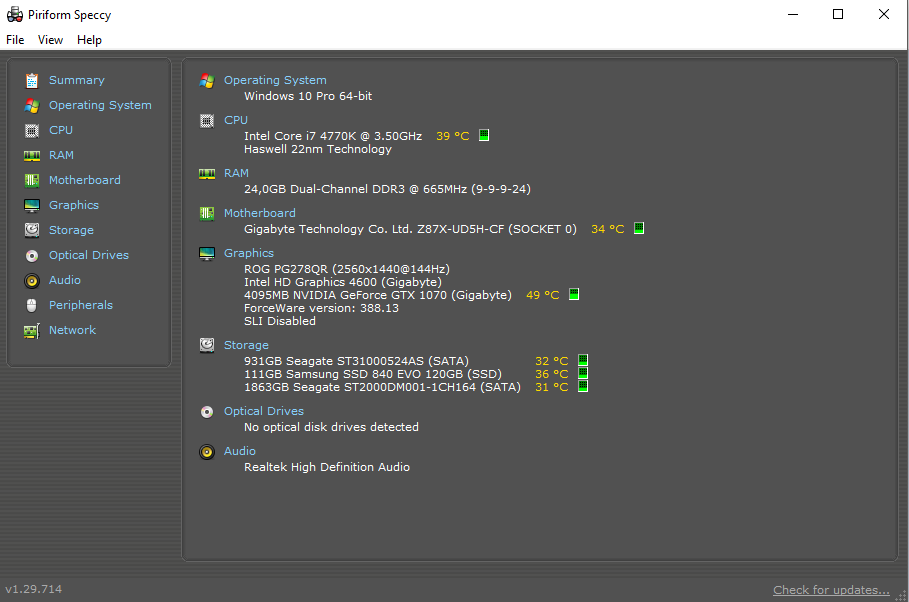Click the Check for updates link
This screenshot has width=909, height=602.
tap(830, 589)
